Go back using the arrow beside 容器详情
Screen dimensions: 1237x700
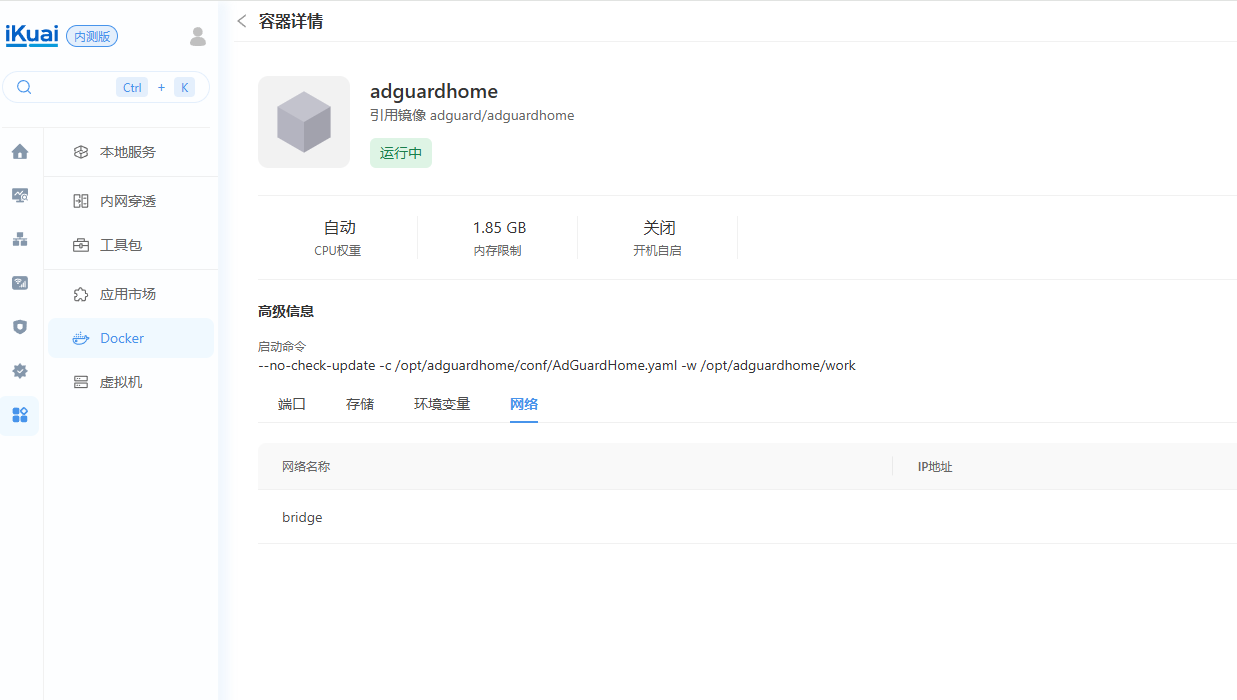point(241,21)
